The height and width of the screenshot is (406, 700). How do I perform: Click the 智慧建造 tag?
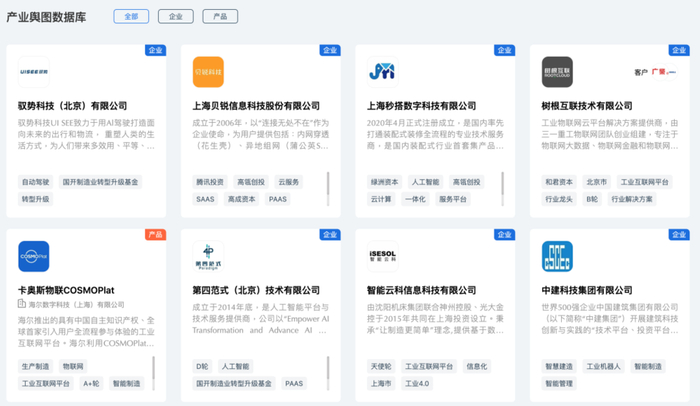pyautogui.click(x=559, y=366)
